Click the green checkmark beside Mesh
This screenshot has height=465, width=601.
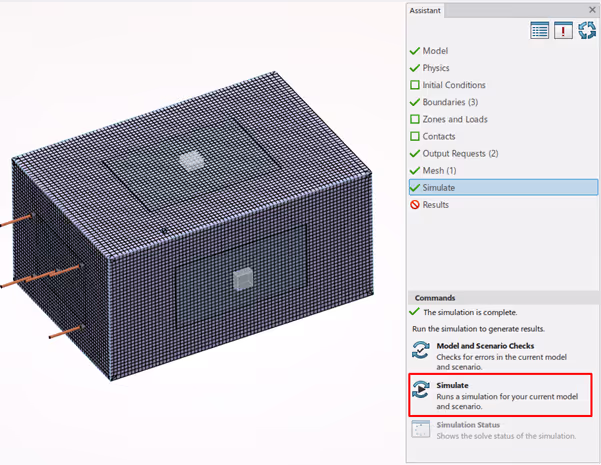click(x=415, y=171)
